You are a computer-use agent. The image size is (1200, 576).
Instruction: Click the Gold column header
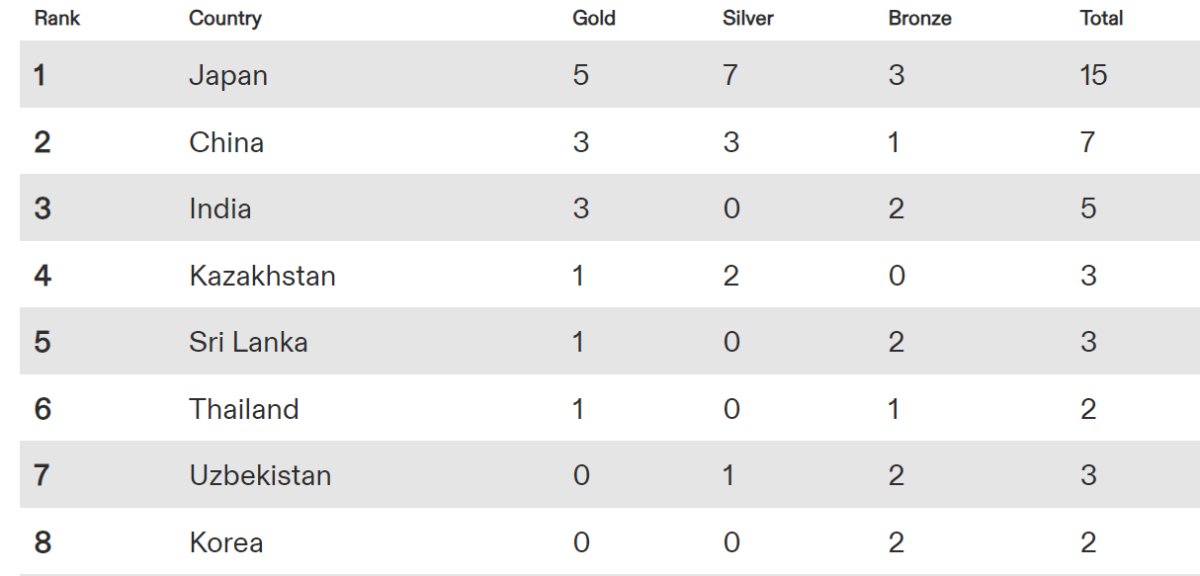pyautogui.click(x=594, y=18)
